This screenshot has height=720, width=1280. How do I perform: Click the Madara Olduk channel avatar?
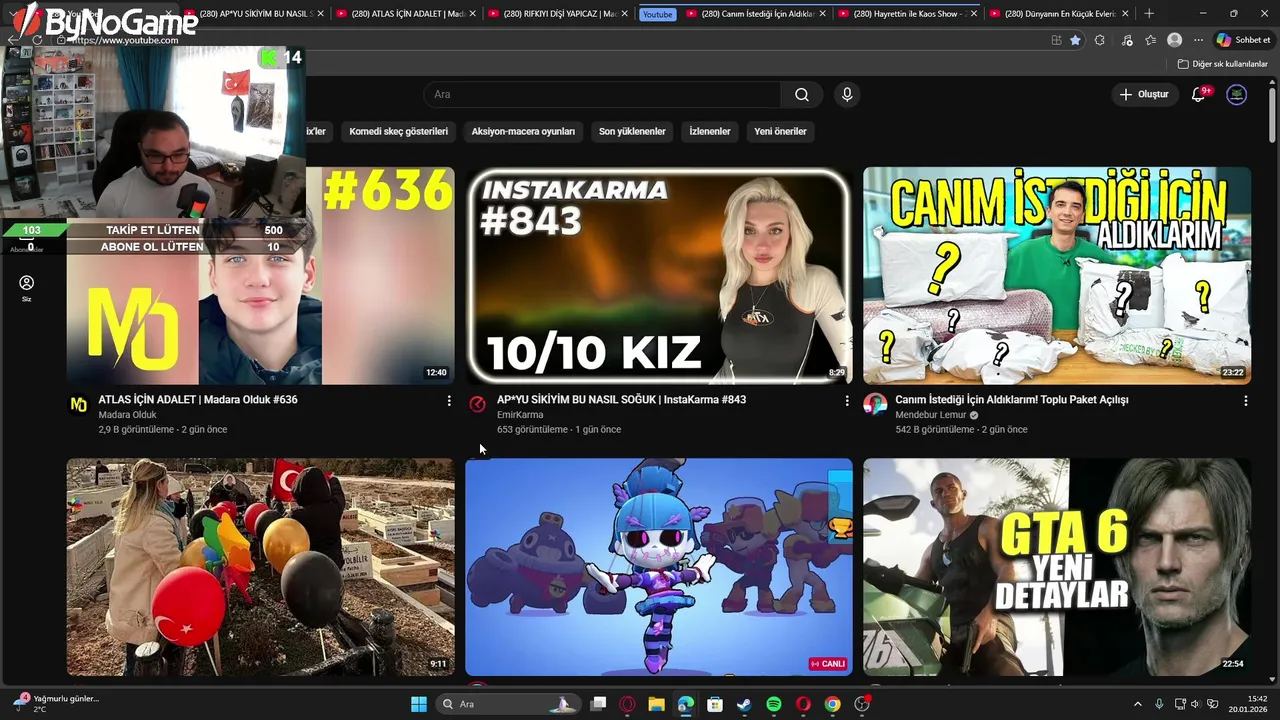click(79, 404)
